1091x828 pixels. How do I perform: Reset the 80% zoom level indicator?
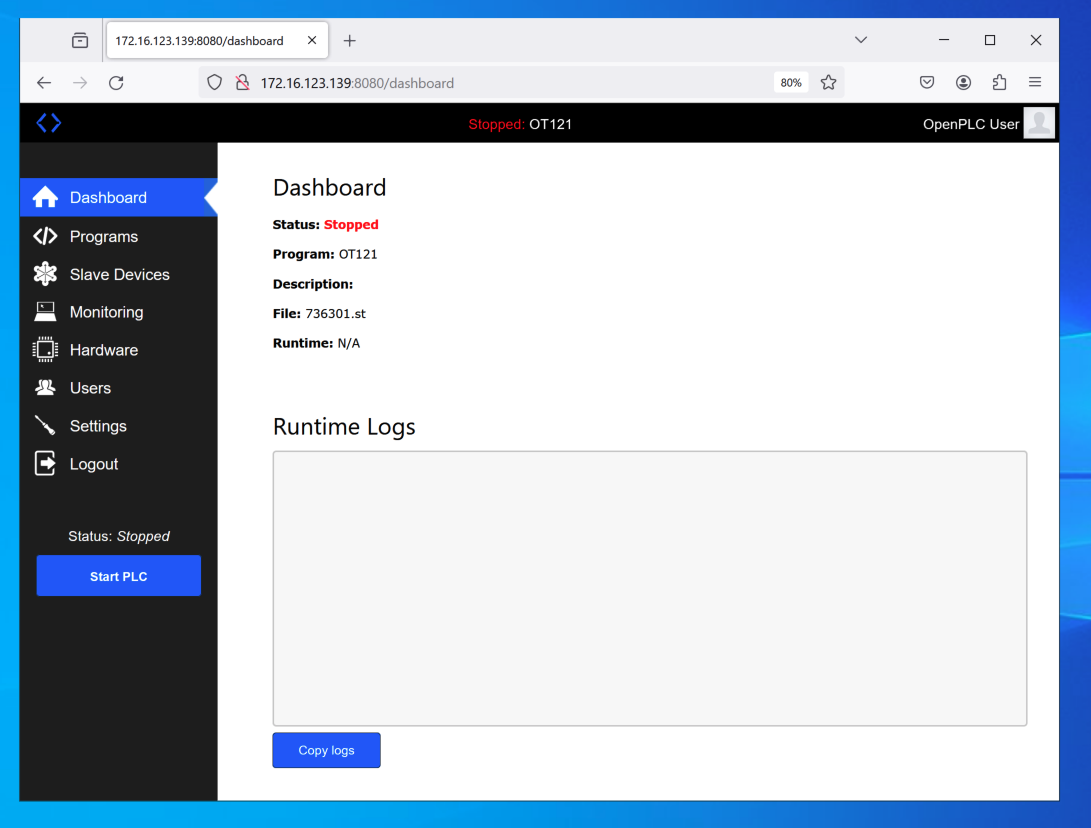pos(790,83)
